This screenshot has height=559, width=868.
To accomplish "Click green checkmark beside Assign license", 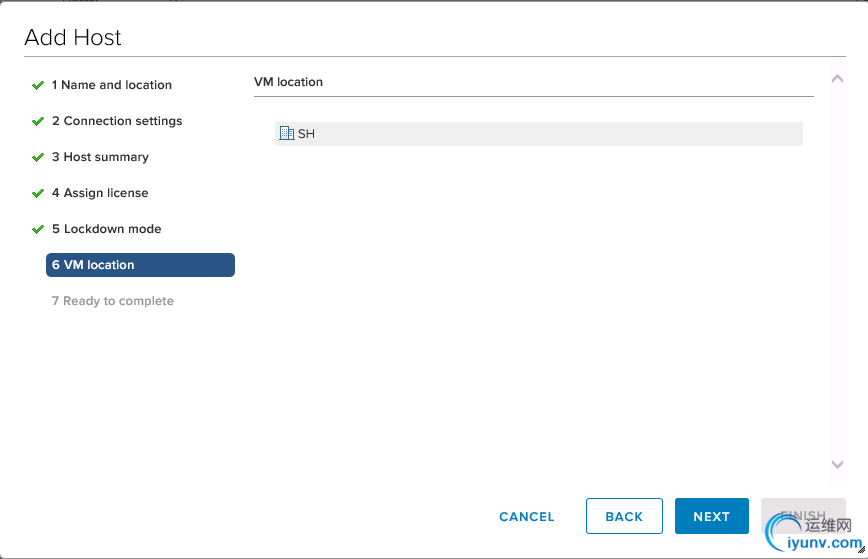I will pos(38,194).
